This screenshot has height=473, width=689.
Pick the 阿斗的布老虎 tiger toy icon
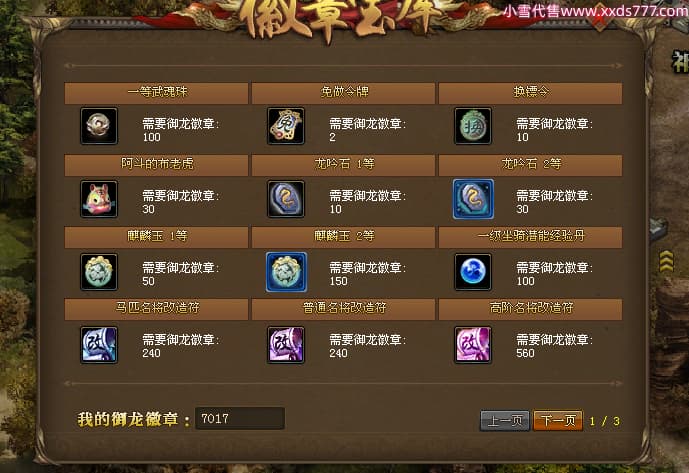click(x=99, y=199)
